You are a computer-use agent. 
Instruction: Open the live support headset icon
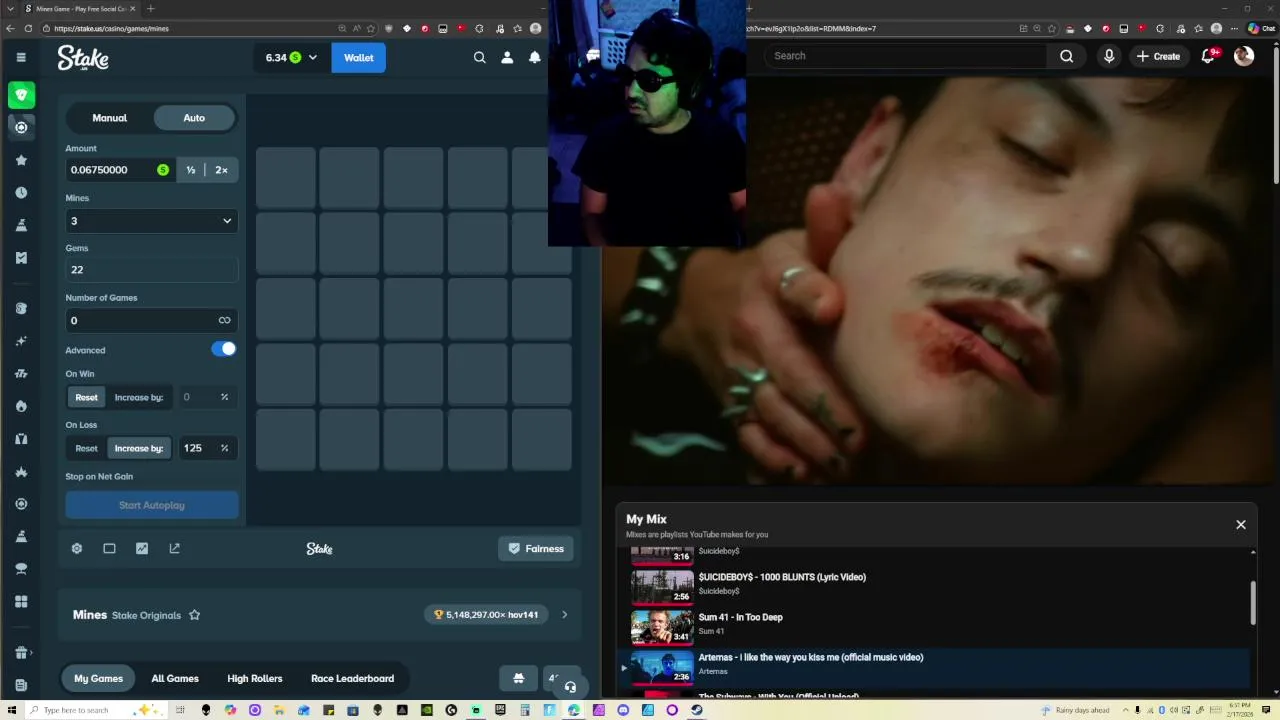570,687
